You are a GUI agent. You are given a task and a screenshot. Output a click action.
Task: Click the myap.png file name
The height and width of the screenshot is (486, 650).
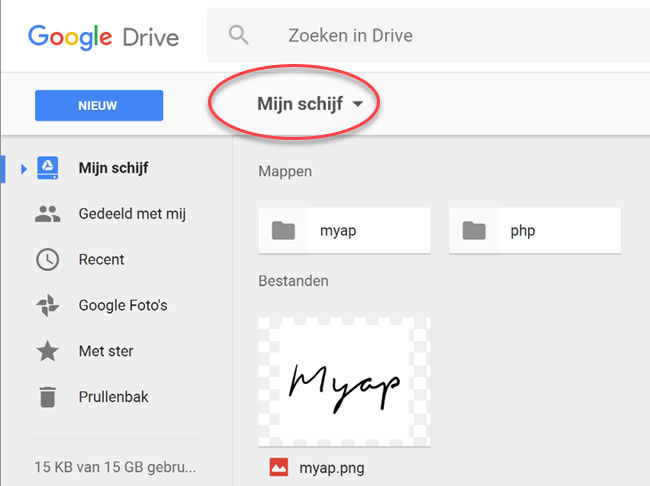(x=332, y=468)
